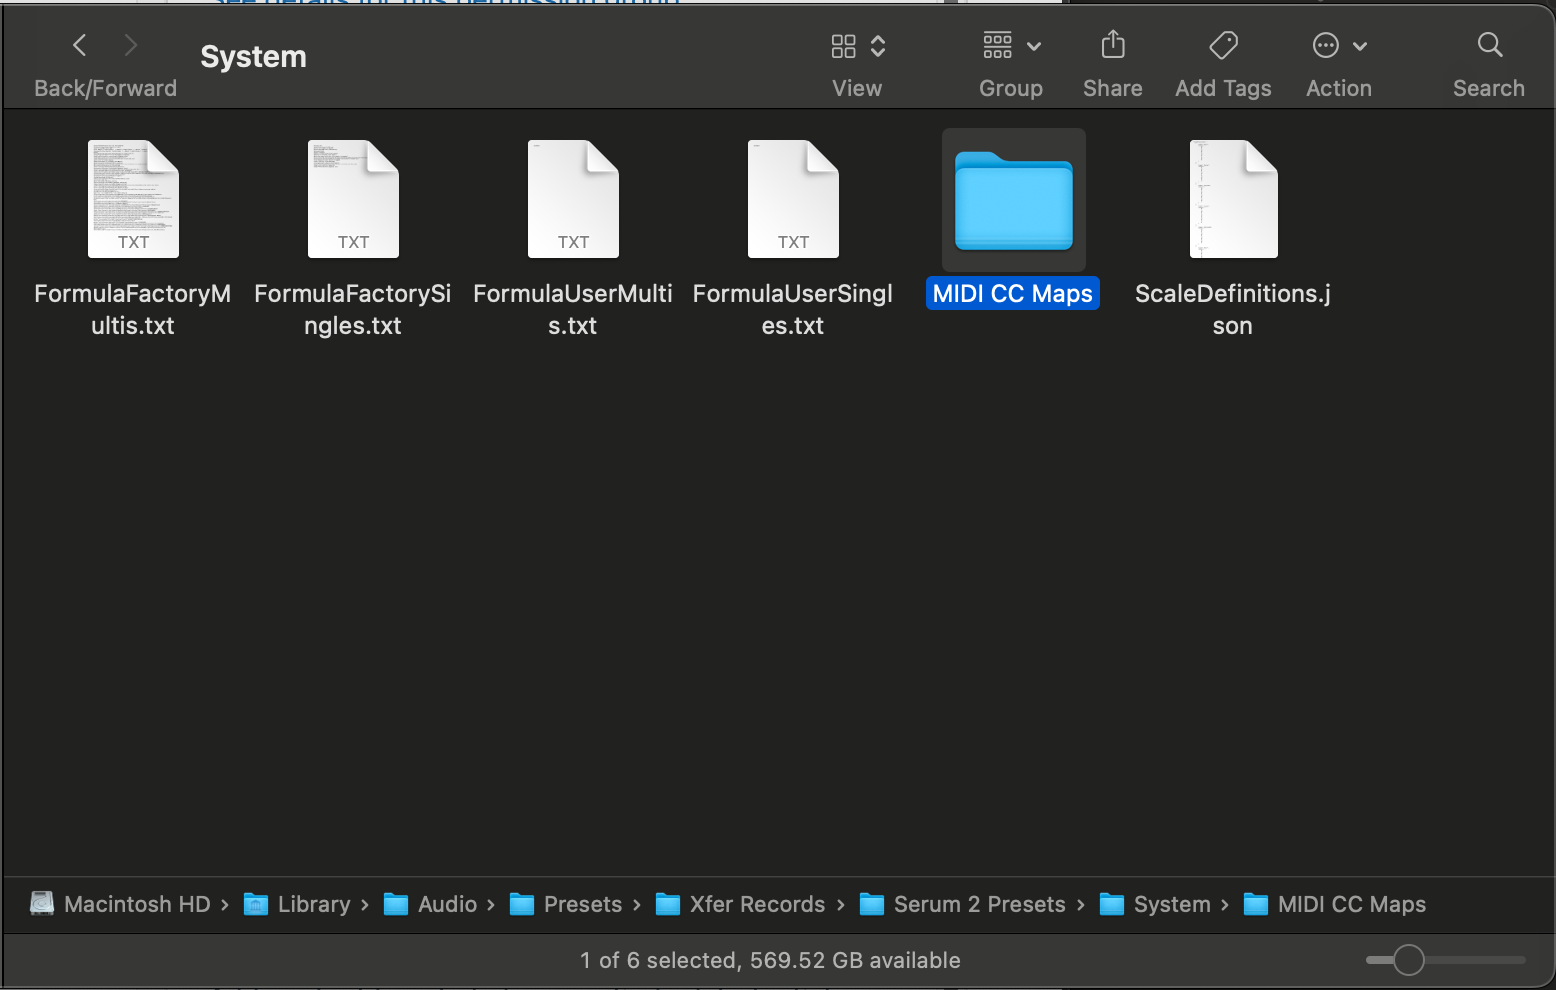Image resolution: width=1556 pixels, height=990 pixels.
Task: Go to Presets folder in path bar
Action: point(566,904)
